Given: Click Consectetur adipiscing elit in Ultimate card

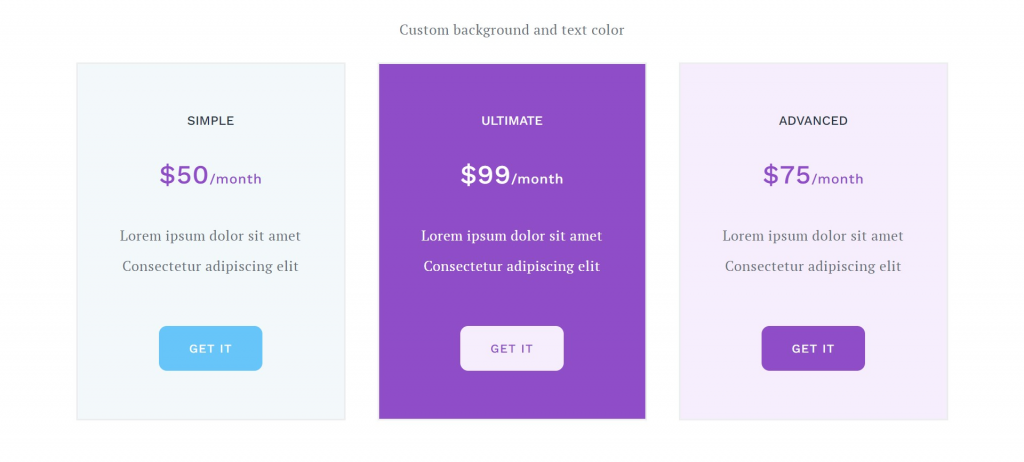Looking at the screenshot, I should click(x=512, y=267).
